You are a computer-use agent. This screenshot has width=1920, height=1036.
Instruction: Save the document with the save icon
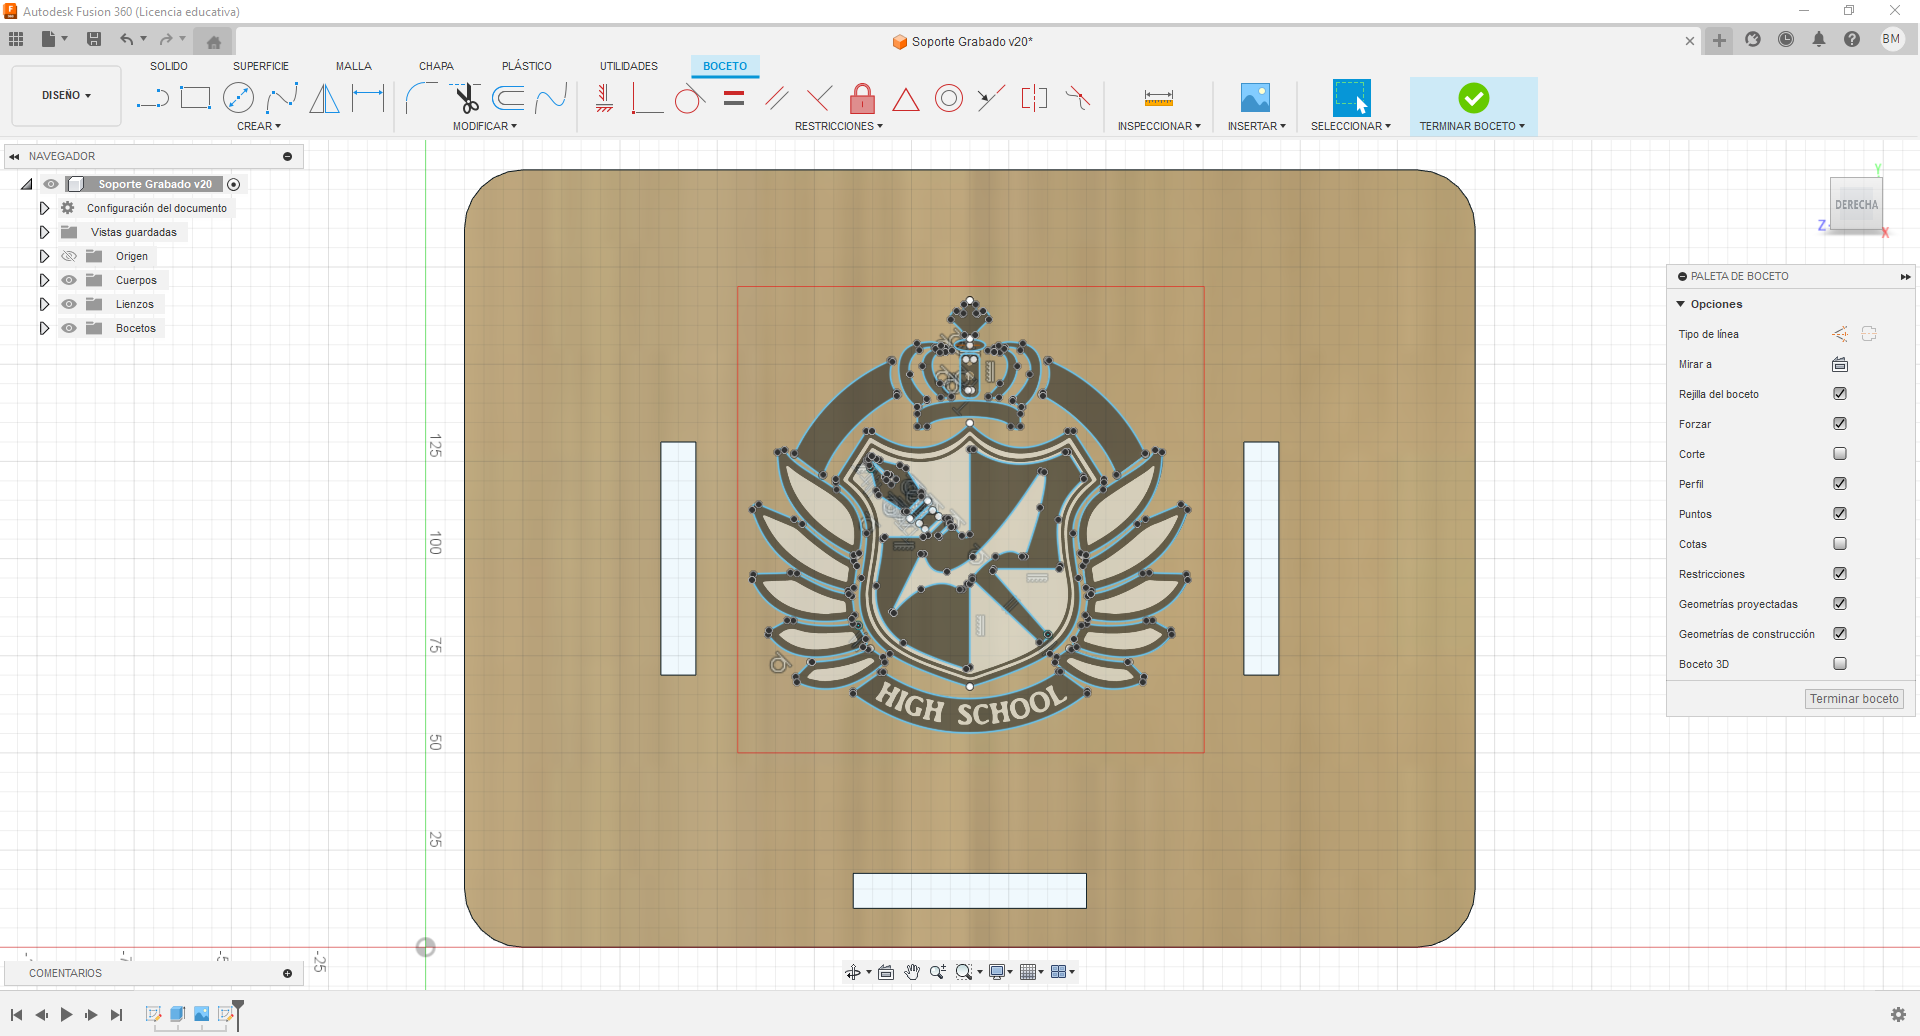tap(94, 39)
